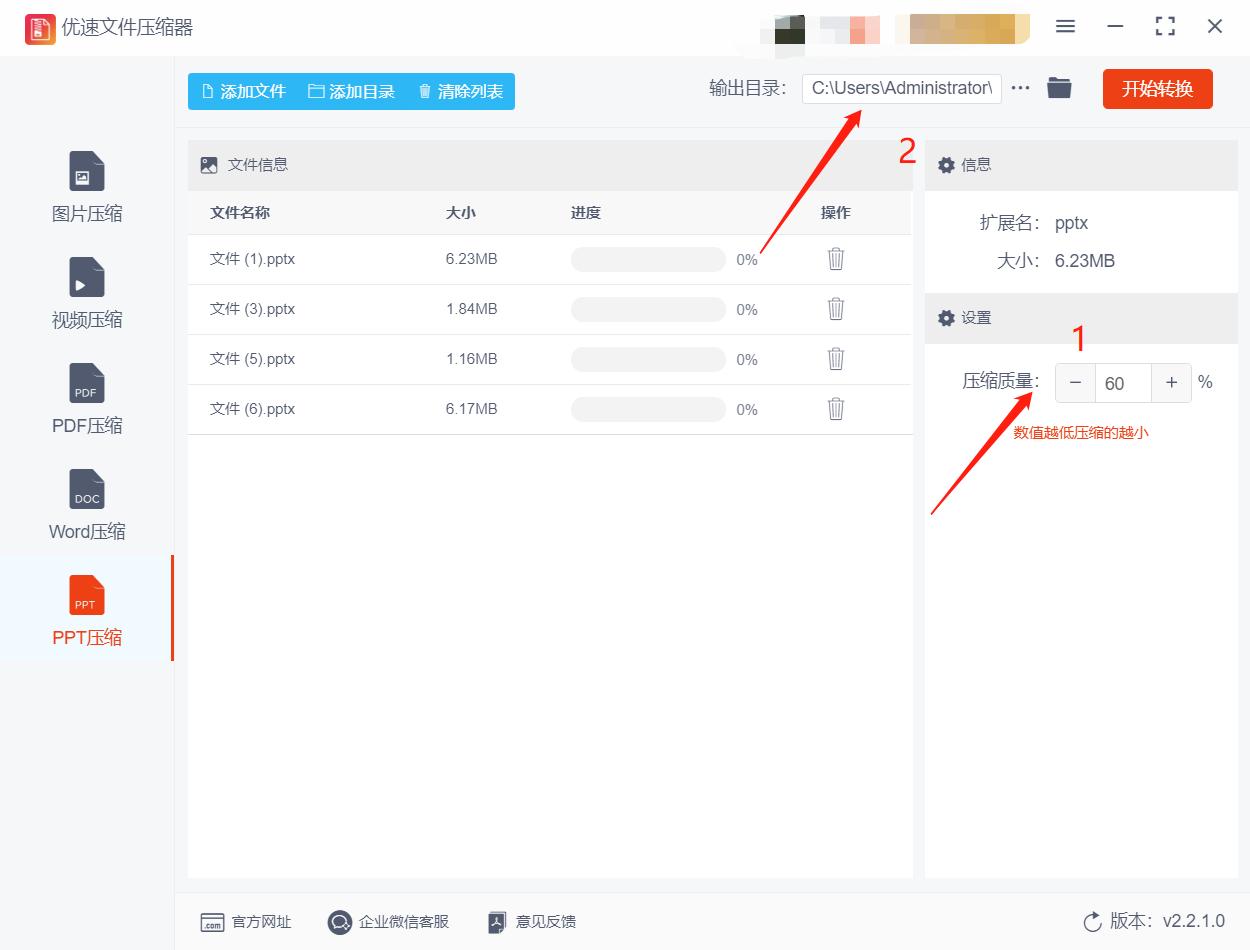
Task: Browse output directory with ... button
Action: coord(1020,88)
